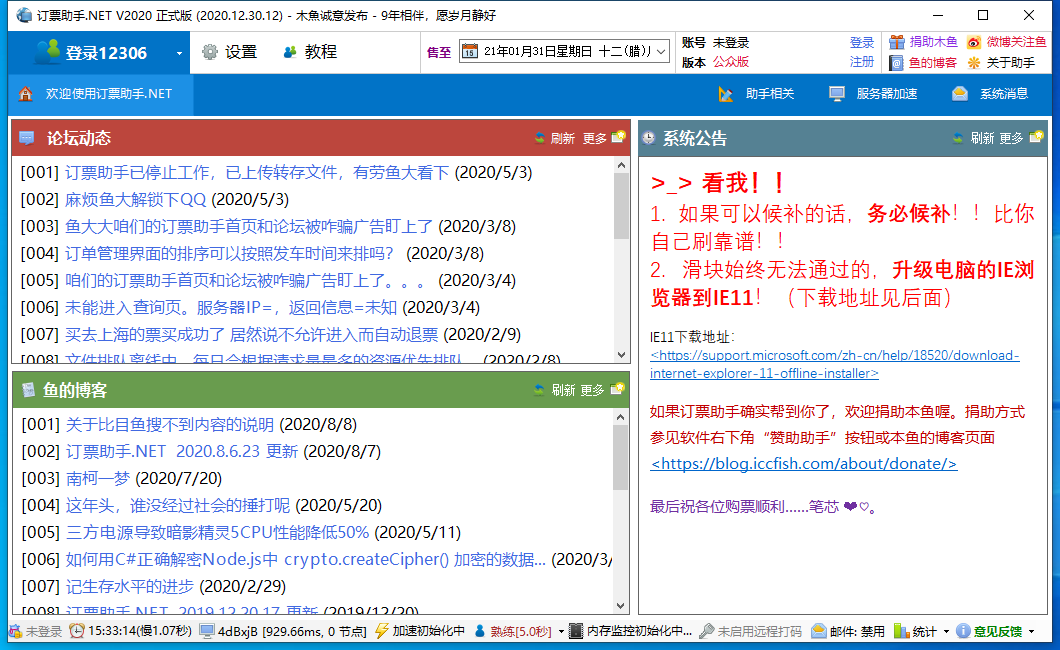Expand the 登录12306 dropdown arrow
This screenshot has height=650, width=1060.
point(179,53)
